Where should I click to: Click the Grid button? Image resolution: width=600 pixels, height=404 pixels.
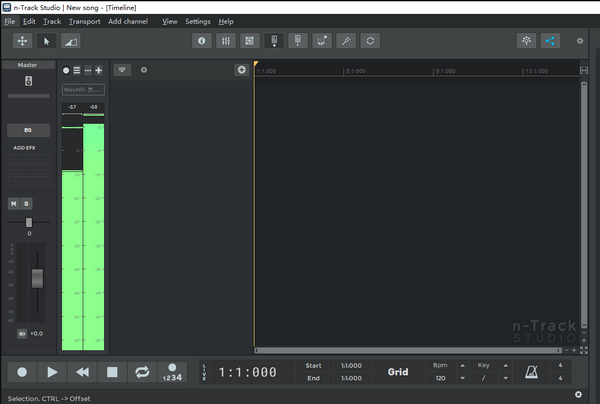coord(398,372)
